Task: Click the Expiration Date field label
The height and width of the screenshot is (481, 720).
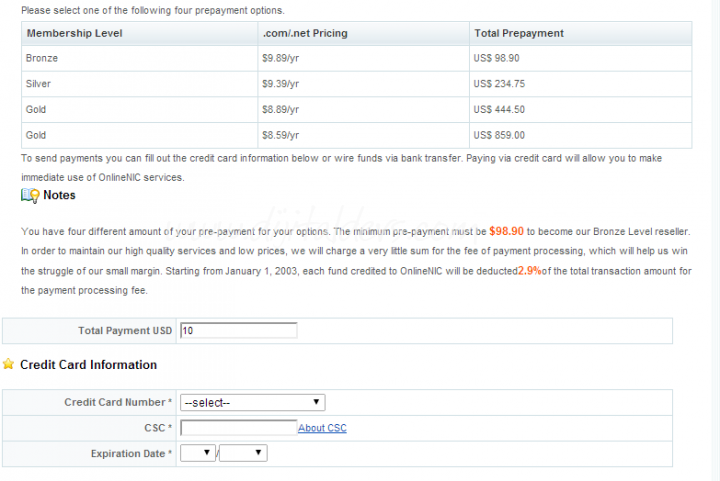Action: pos(128,454)
